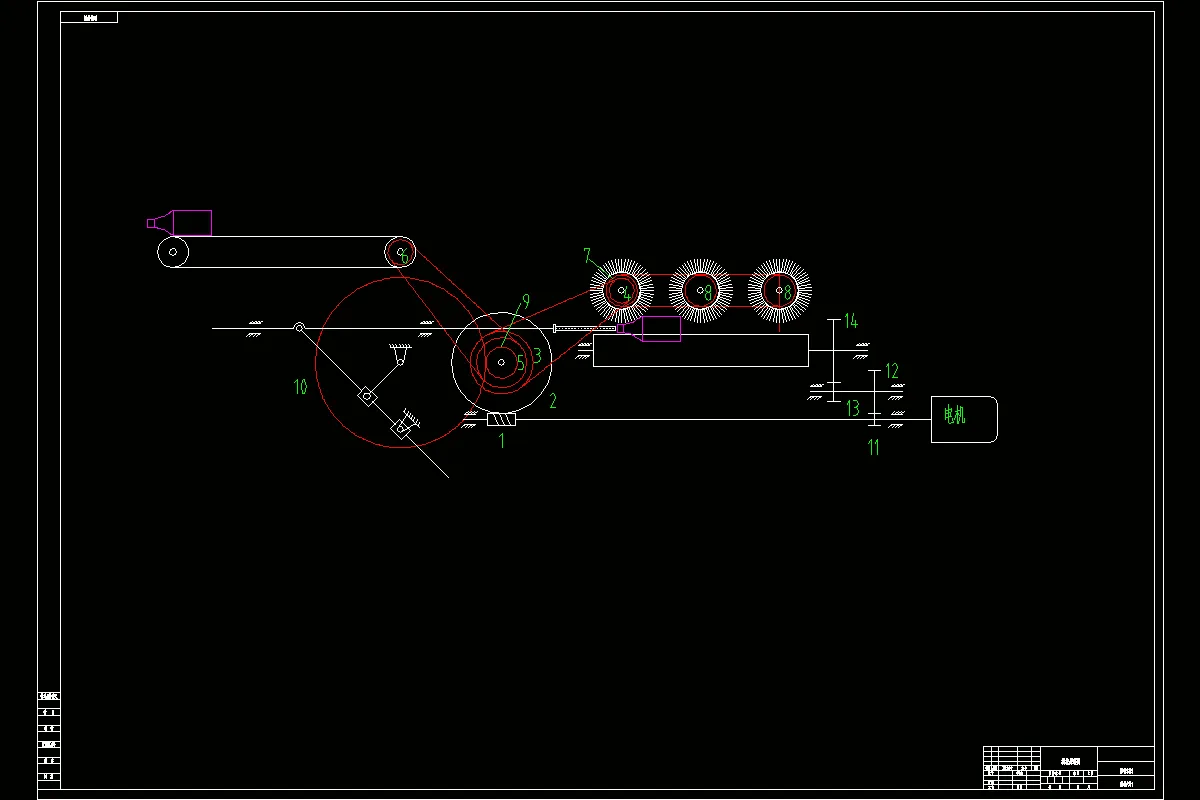Select the purple bottle on the conveyor belt
The width and height of the screenshot is (1200, 800).
(x=180, y=223)
